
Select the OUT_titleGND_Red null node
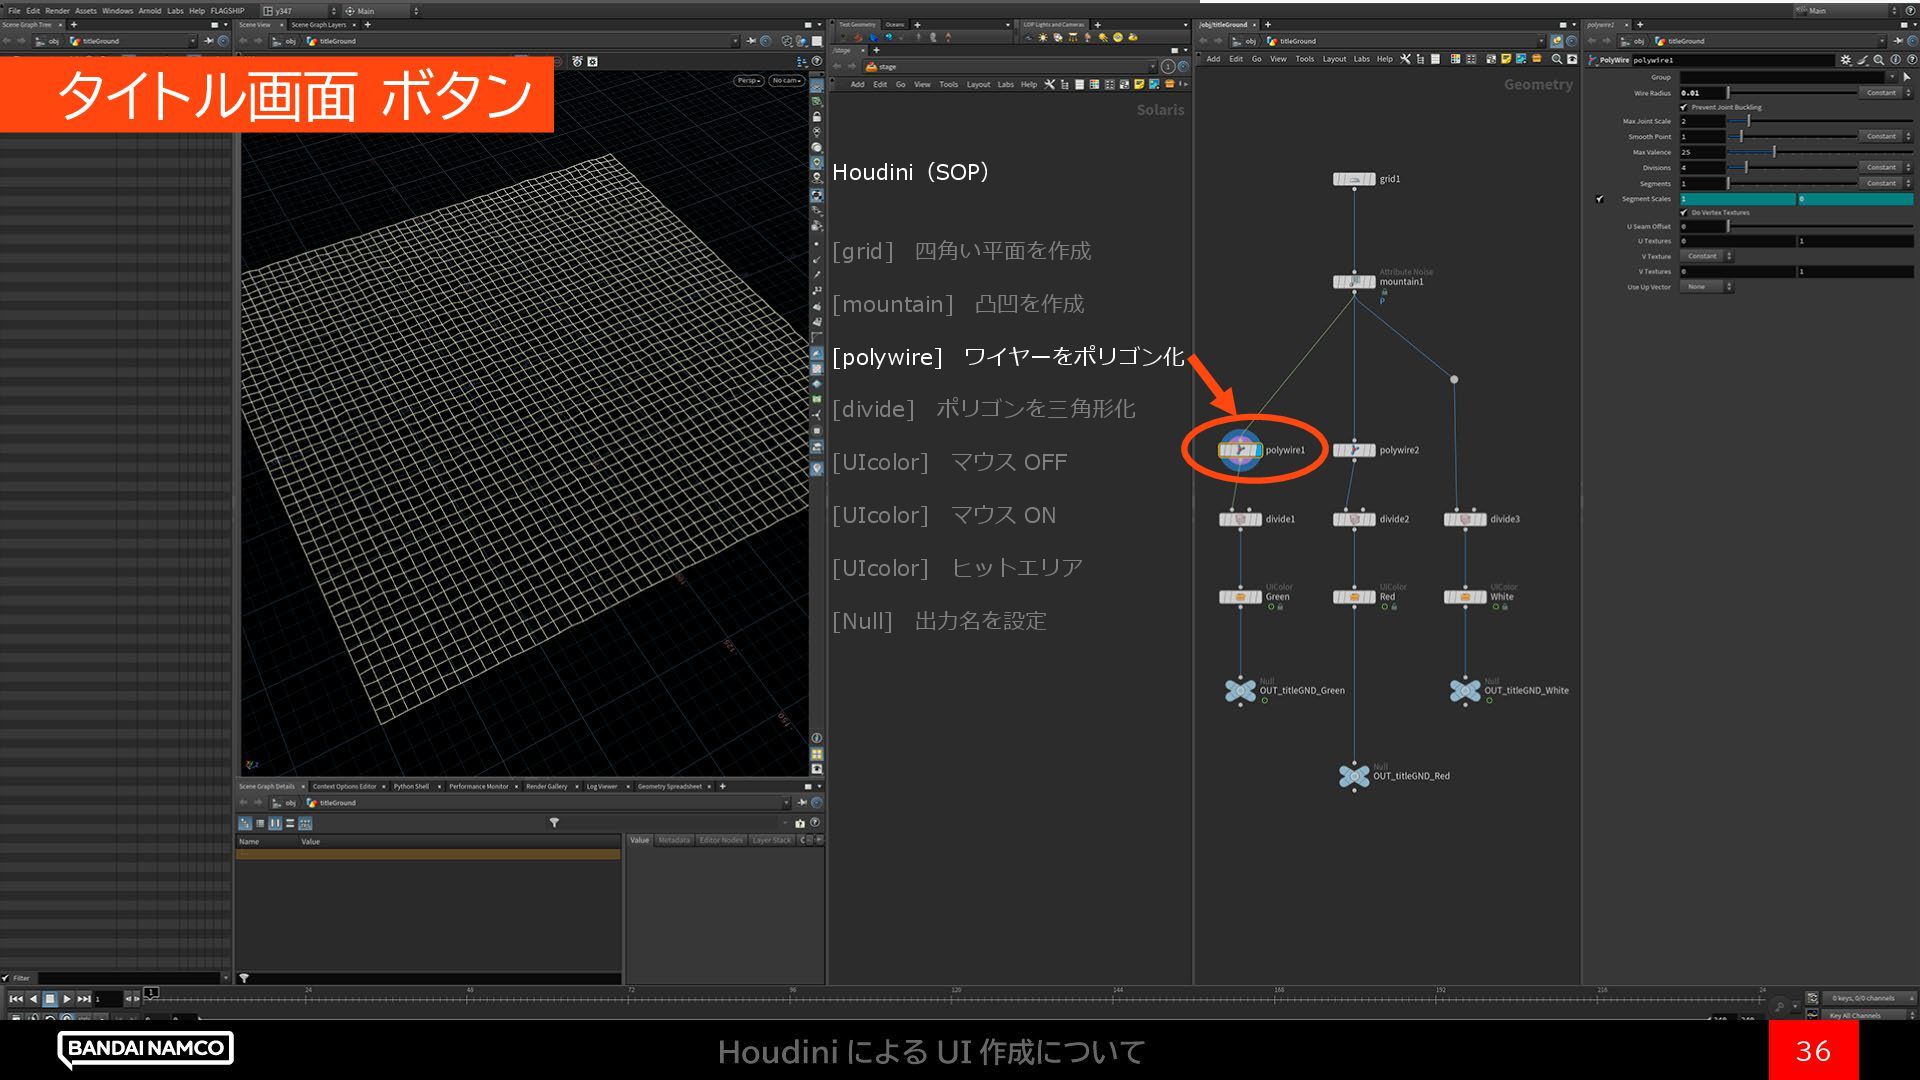tap(1354, 776)
